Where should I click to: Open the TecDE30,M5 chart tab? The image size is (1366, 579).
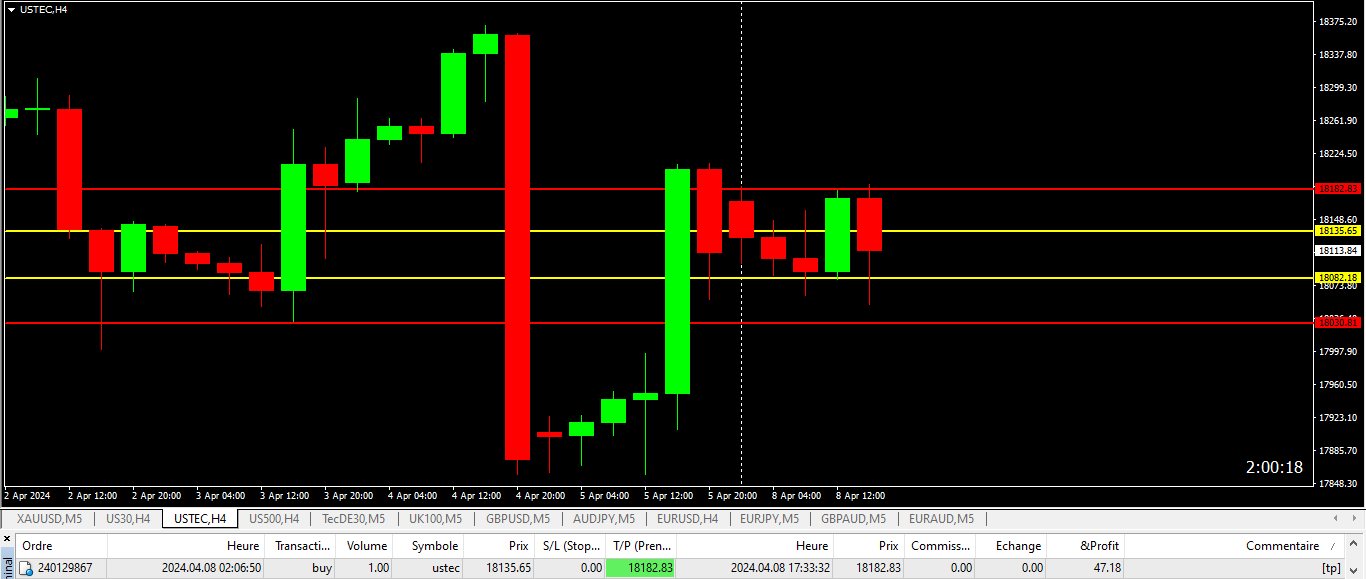353,519
